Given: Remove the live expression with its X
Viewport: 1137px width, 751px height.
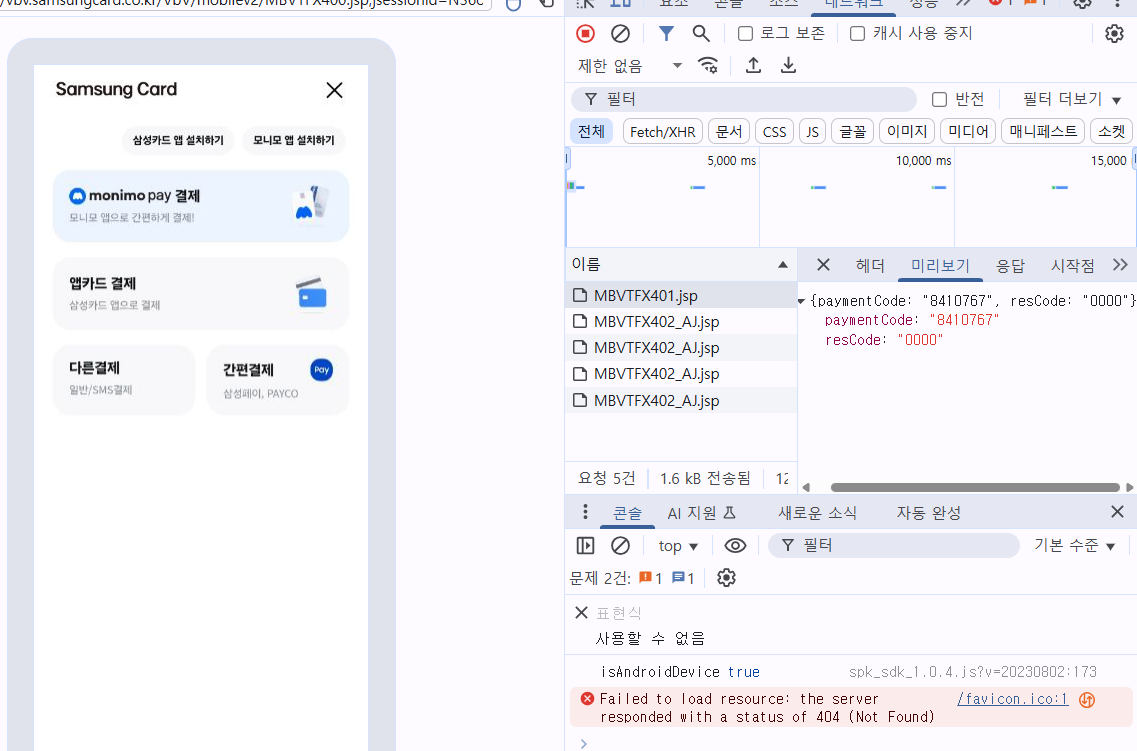Looking at the screenshot, I should (581, 613).
